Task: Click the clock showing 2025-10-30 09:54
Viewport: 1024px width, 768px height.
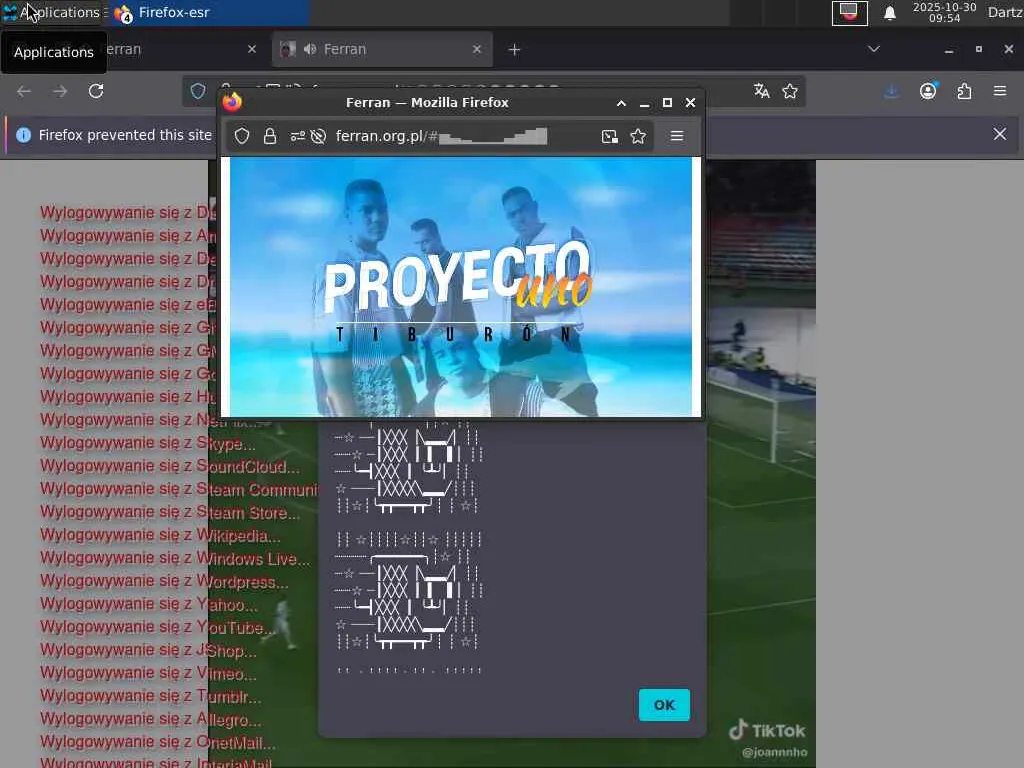Action: (944, 12)
